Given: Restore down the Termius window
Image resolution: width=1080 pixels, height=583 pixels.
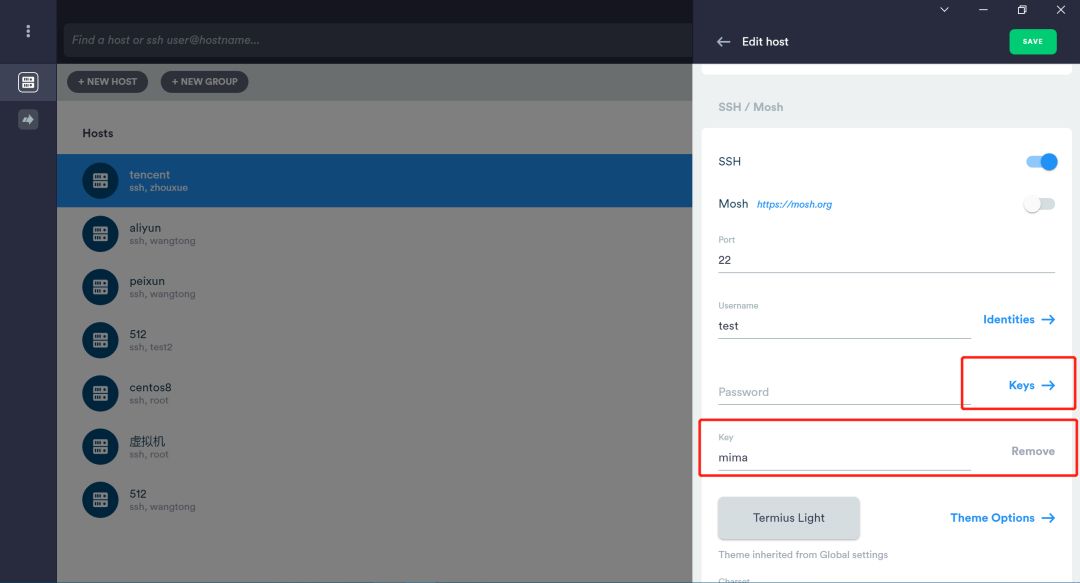Looking at the screenshot, I should tap(1022, 10).
